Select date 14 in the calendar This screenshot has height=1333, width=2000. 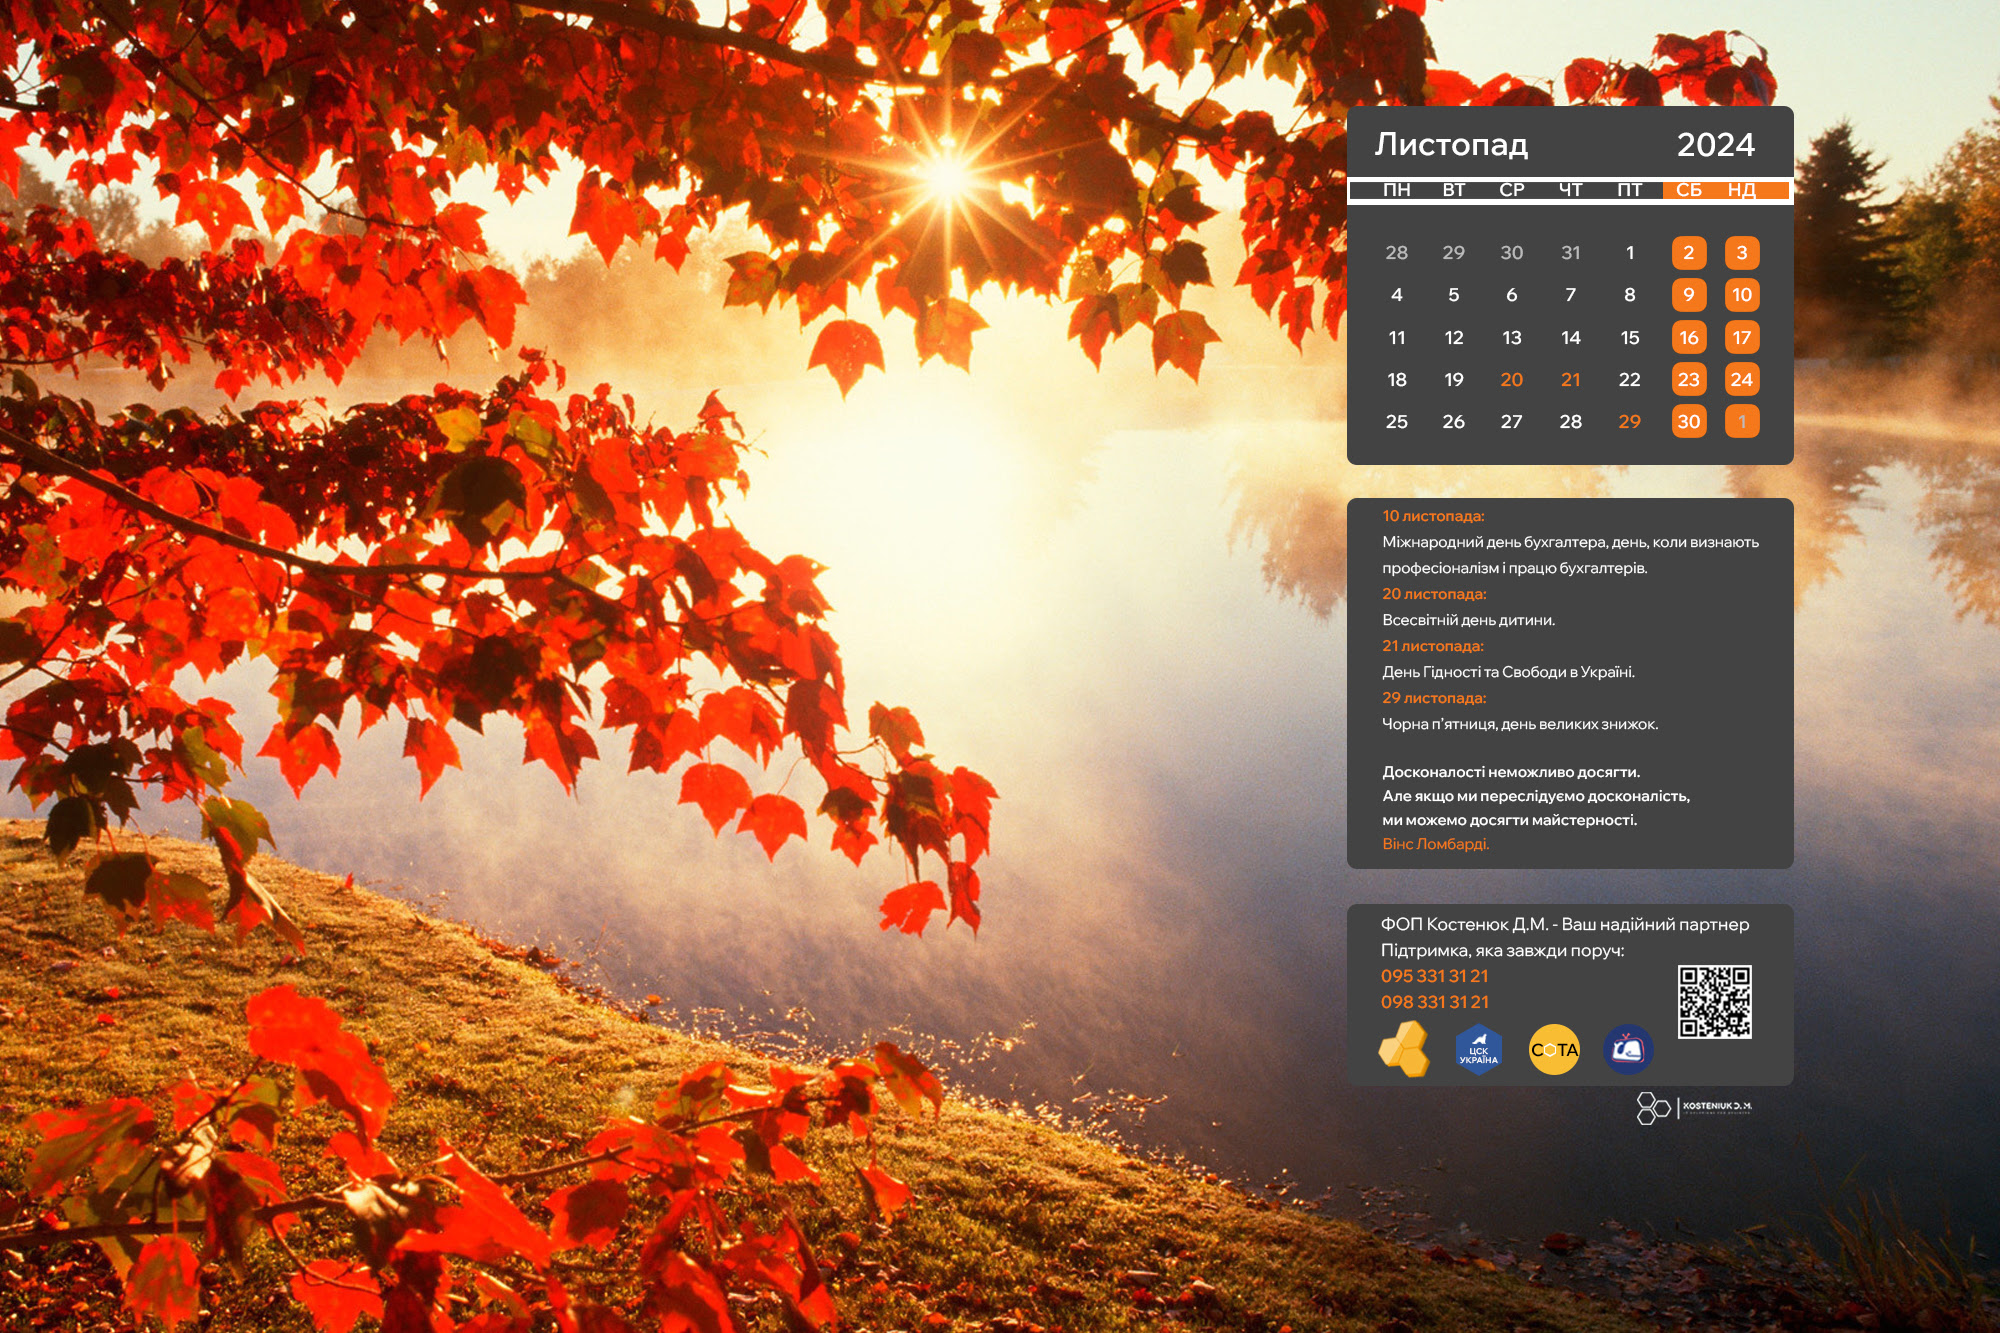coord(1571,338)
